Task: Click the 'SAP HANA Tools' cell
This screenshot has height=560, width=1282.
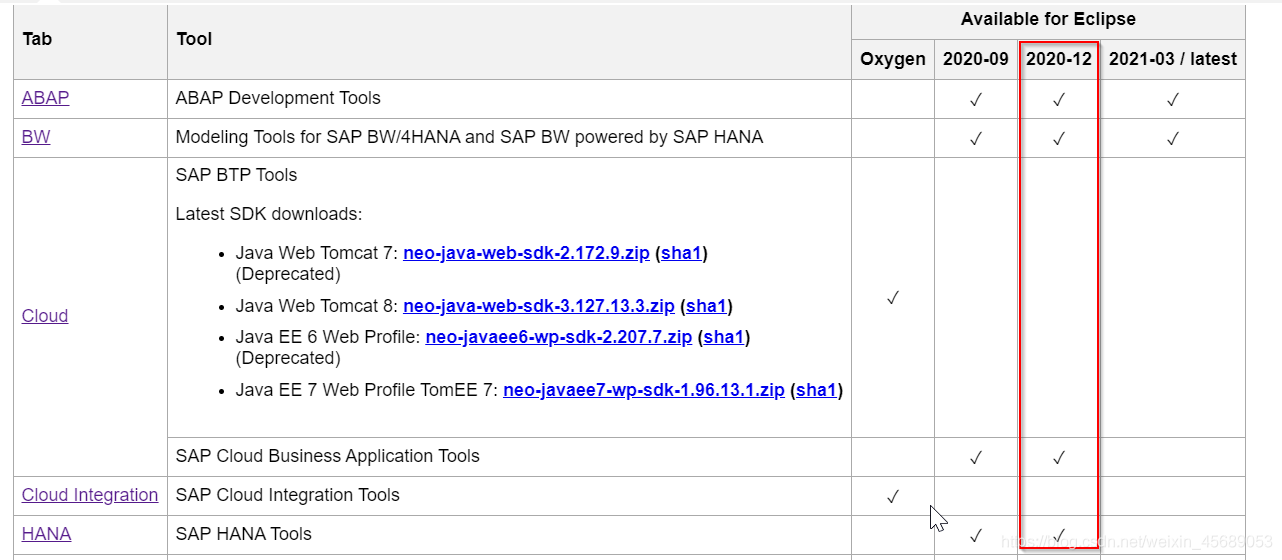Action: tap(509, 535)
